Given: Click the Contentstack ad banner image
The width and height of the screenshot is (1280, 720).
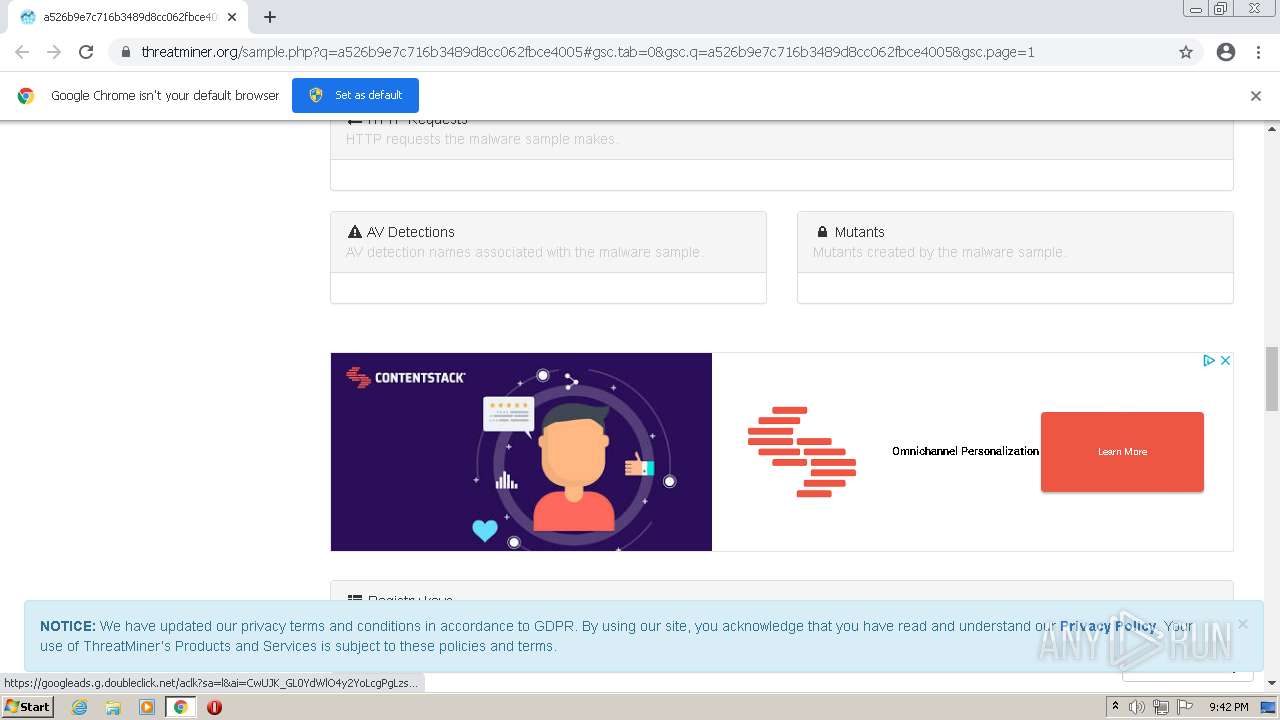Looking at the screenshot, I should 521,451.
